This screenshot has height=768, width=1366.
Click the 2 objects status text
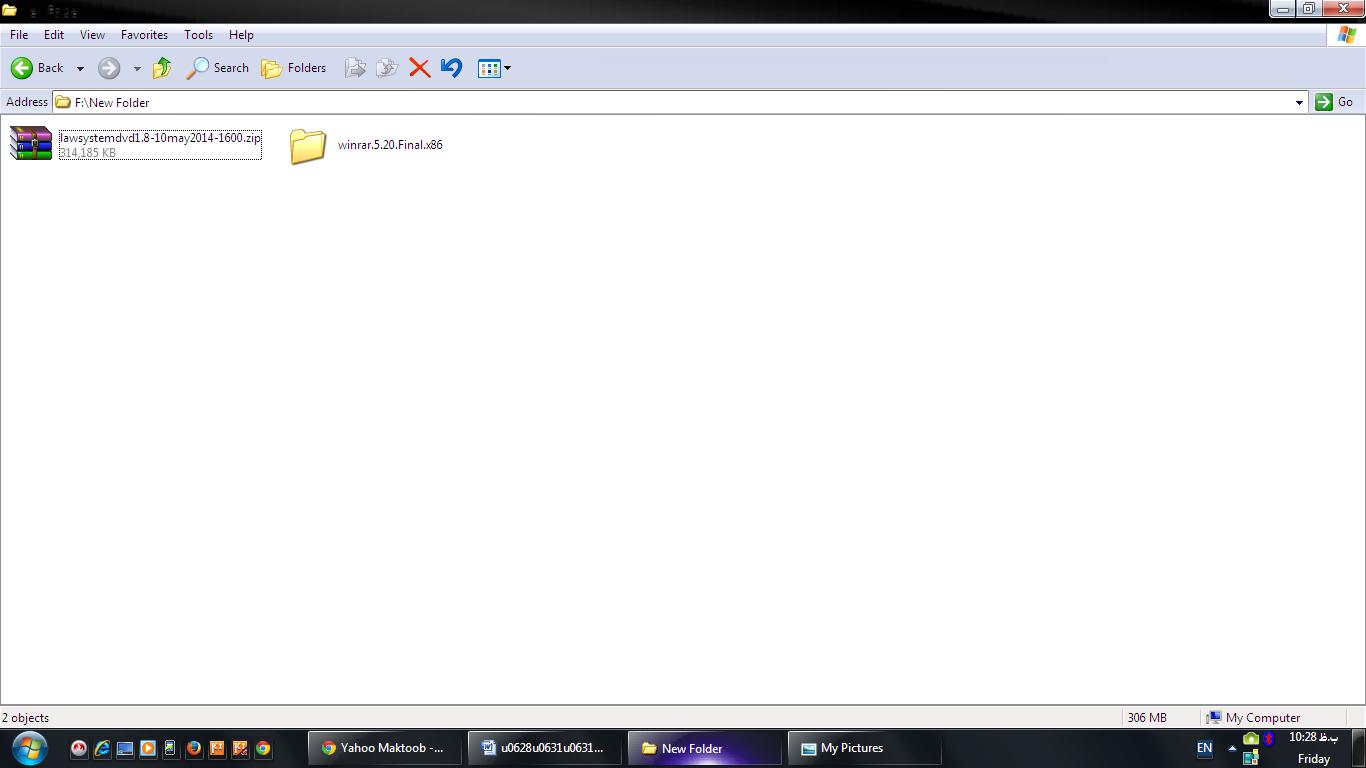click(25, 718)
